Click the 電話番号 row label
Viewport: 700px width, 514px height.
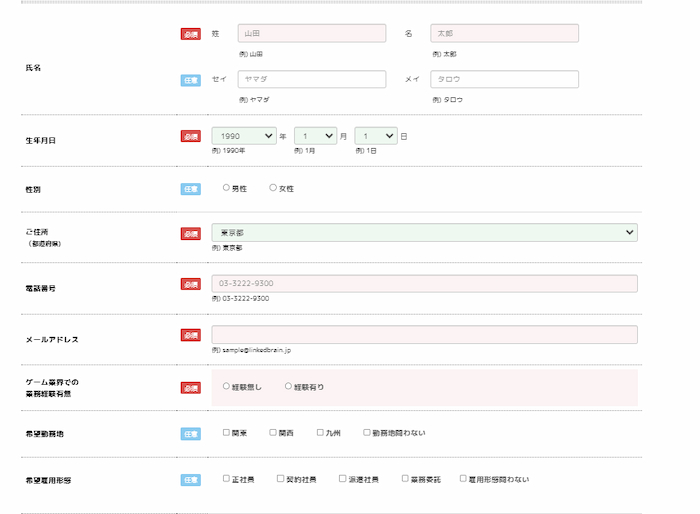(41, 288)
